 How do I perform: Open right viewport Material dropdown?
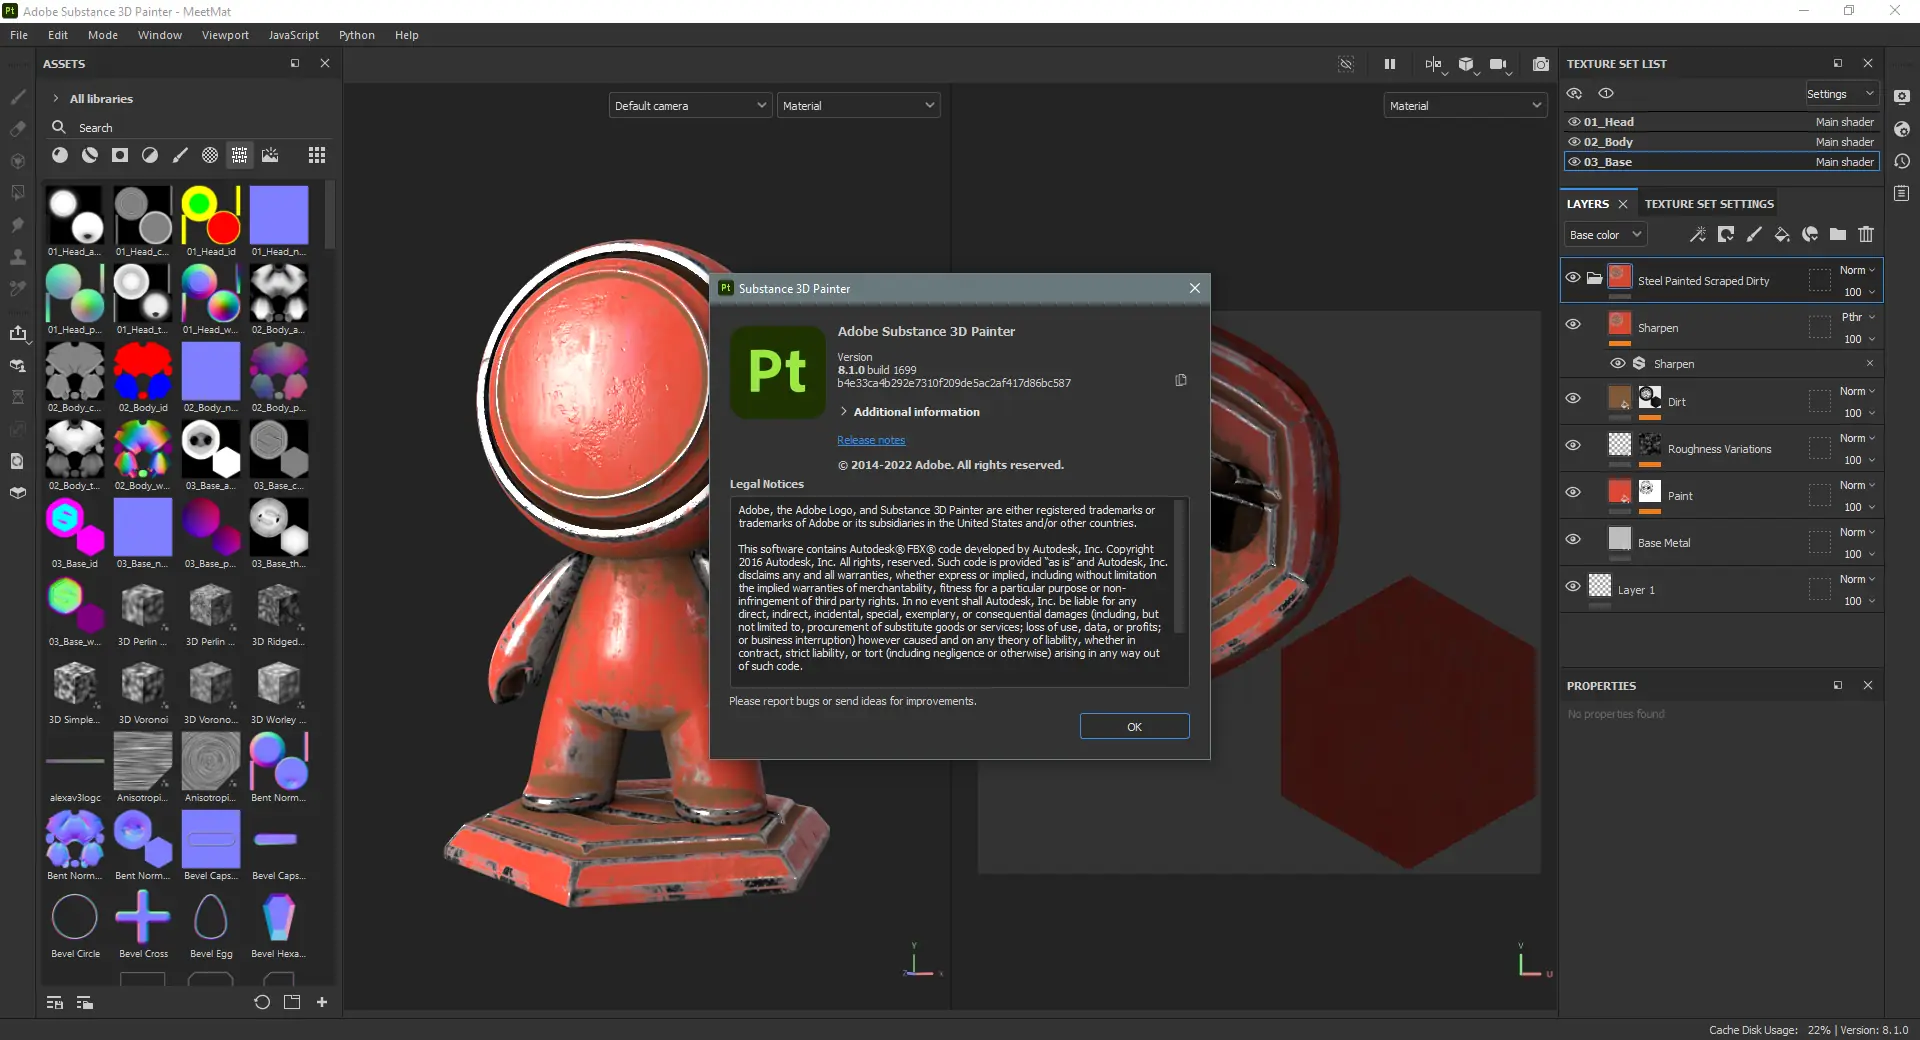(x=1466, y=105)
